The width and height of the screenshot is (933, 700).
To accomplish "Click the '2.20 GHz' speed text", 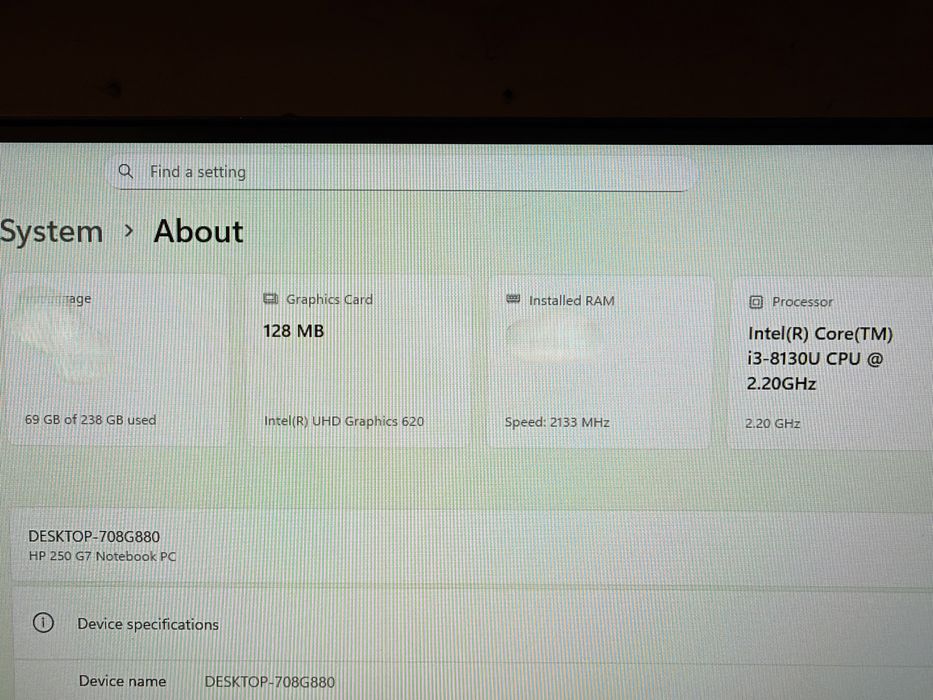I will [x=772, y=424].
